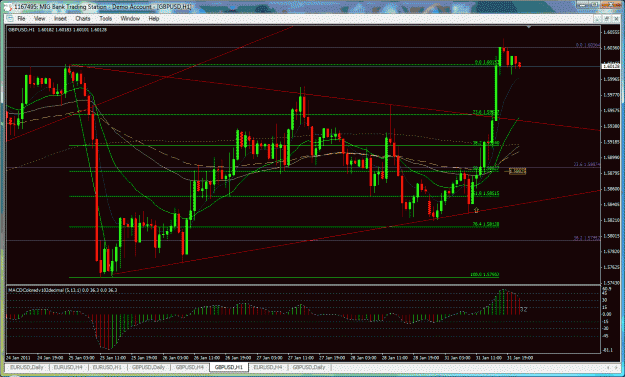Minimize the inner chart window
Viewport: 625px width, 377px height.
597,19
